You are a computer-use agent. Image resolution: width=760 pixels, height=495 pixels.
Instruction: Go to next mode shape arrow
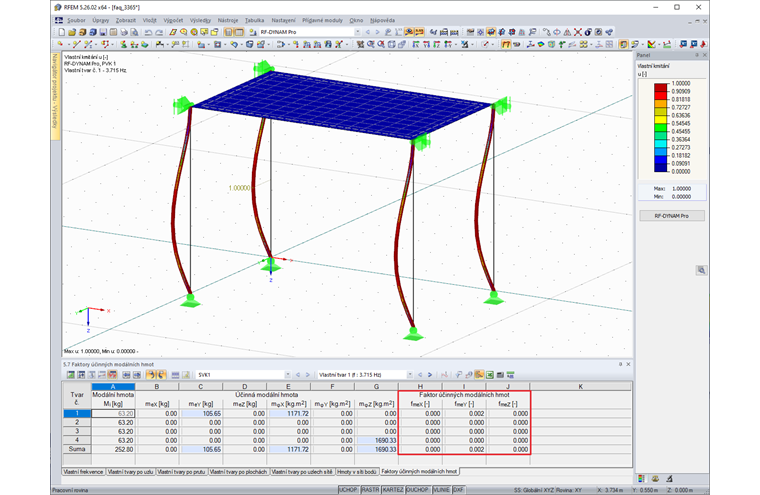[430, 375]
